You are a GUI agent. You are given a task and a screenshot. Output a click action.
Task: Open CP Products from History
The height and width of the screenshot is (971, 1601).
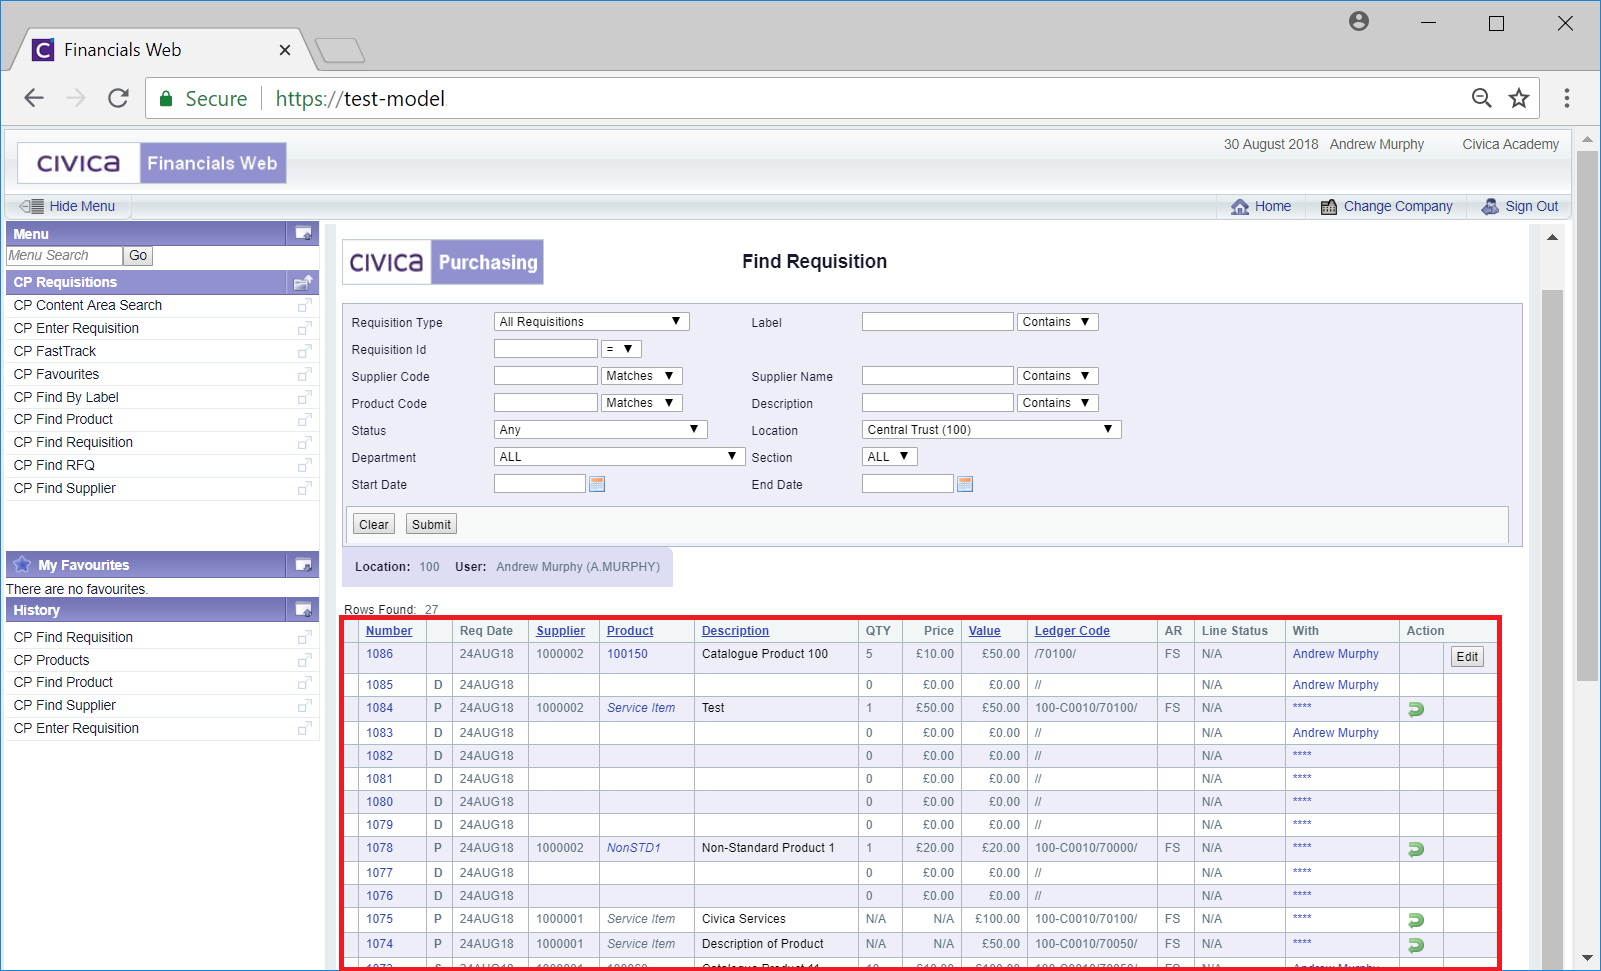51,660
